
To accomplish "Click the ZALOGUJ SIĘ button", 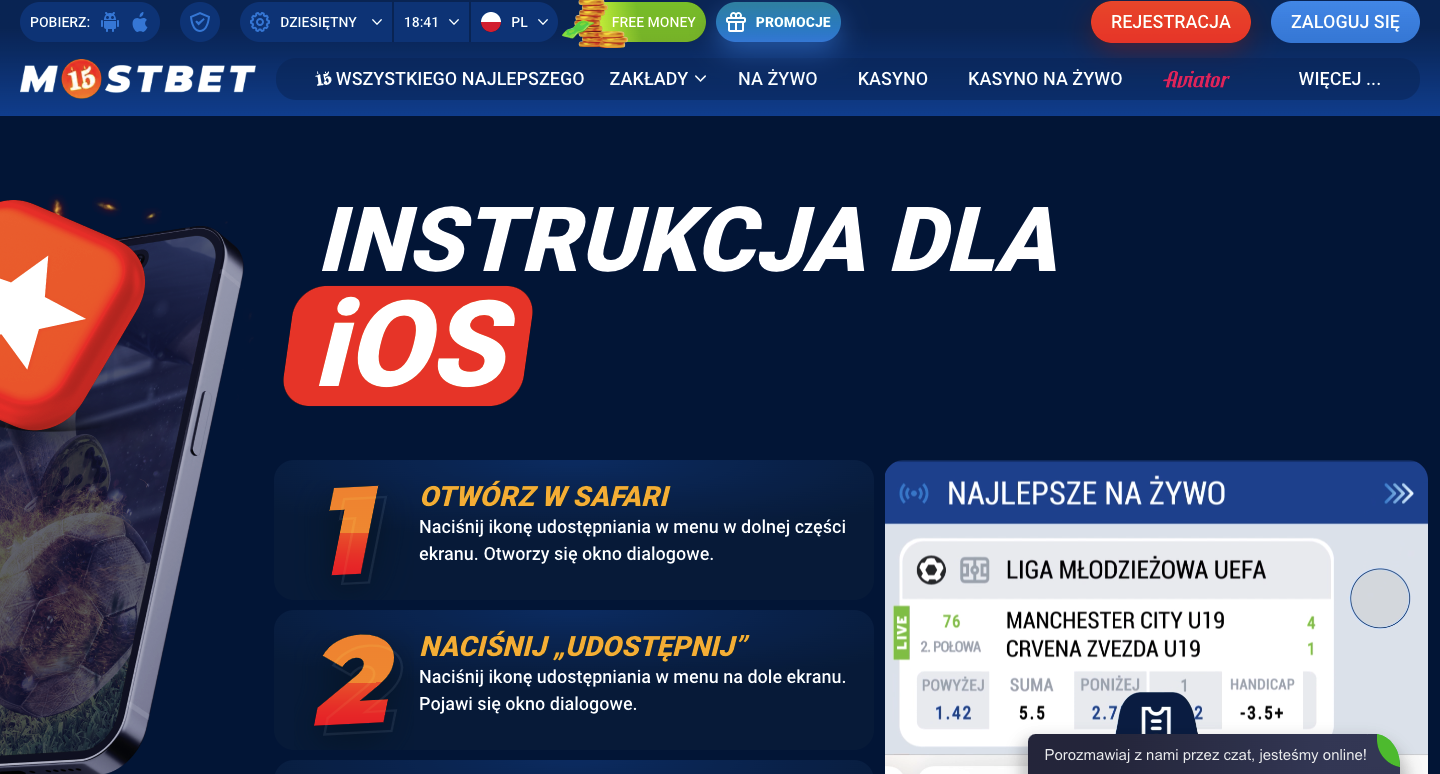I will pos(1345,21).
